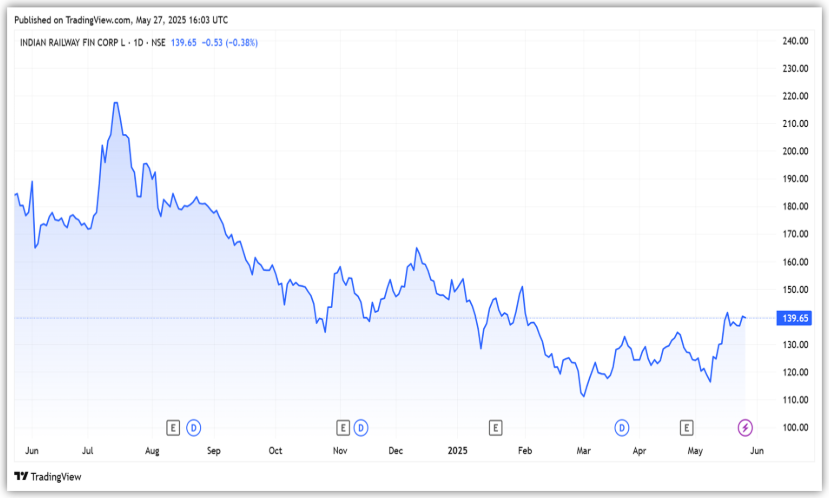Screen dimensions: 829x498
Task: Click the earnings E marker in August
Action: tap(173, 427)
